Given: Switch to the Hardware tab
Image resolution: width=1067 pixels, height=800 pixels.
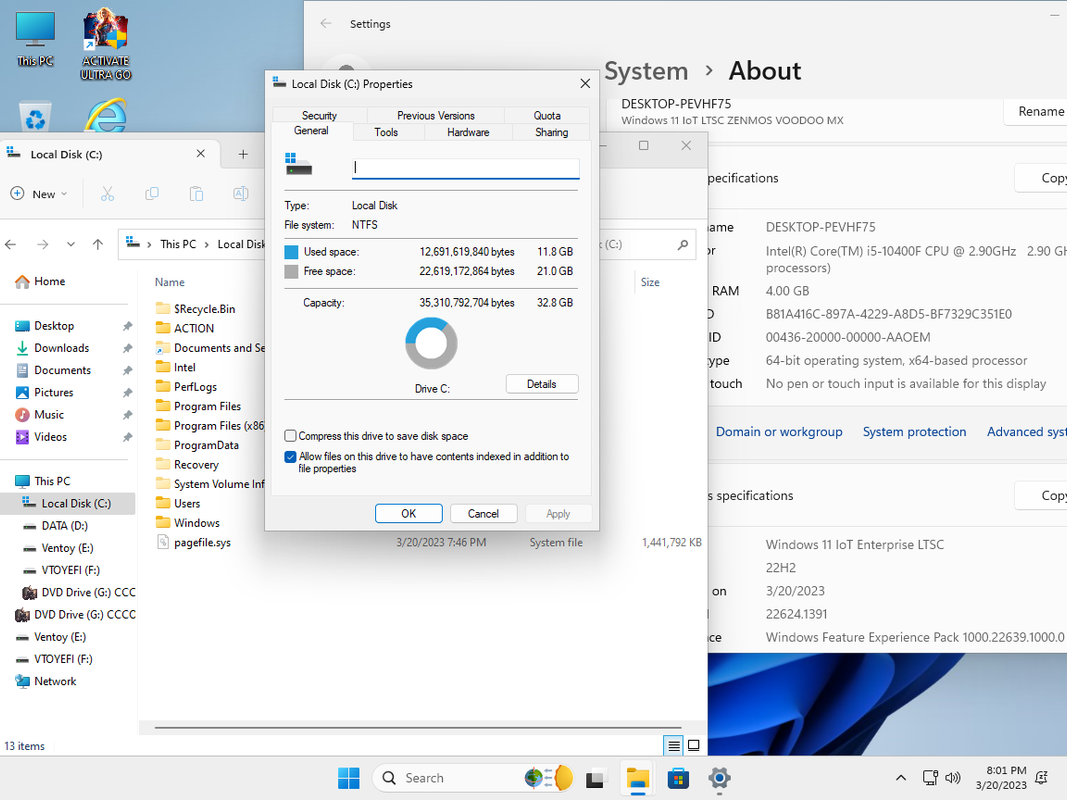Looking at the screenshot, I should pos(468,133).
